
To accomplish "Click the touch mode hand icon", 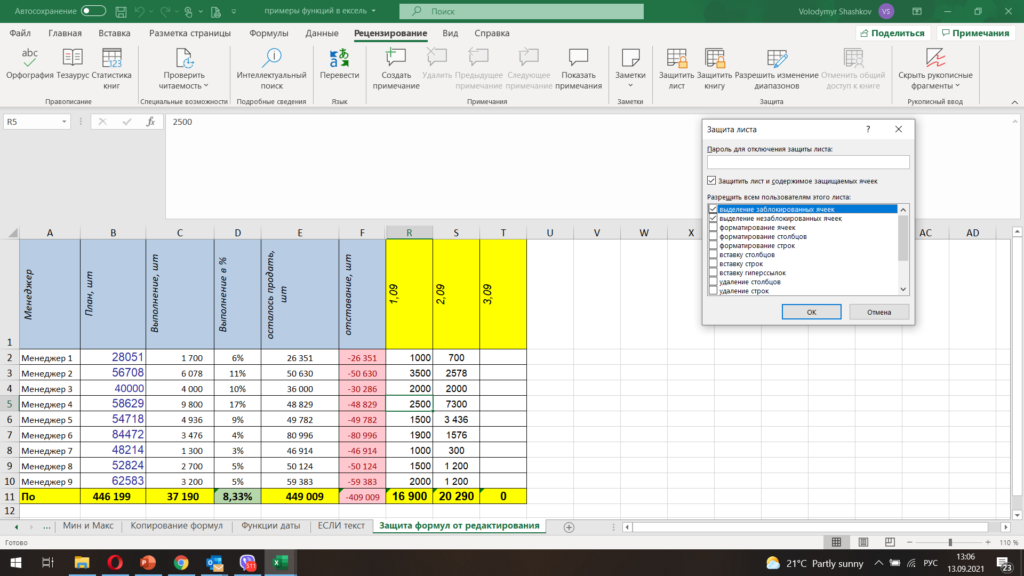I will tap(188, 11).
